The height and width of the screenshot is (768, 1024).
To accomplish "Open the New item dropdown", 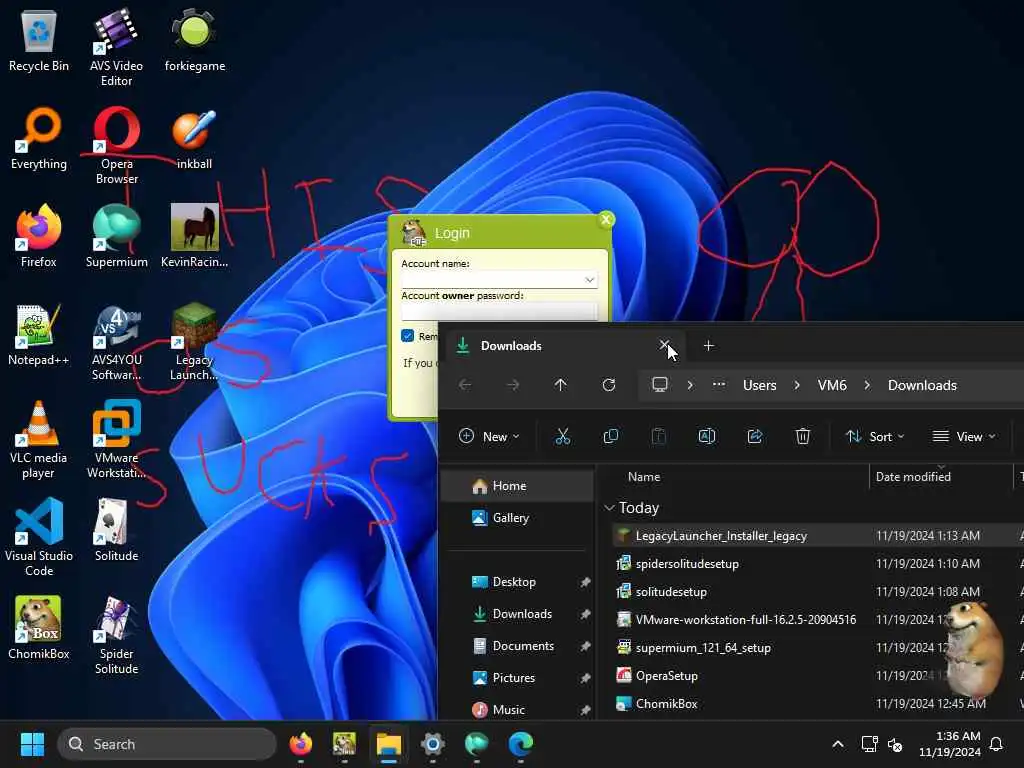I will tap(489, 436).
